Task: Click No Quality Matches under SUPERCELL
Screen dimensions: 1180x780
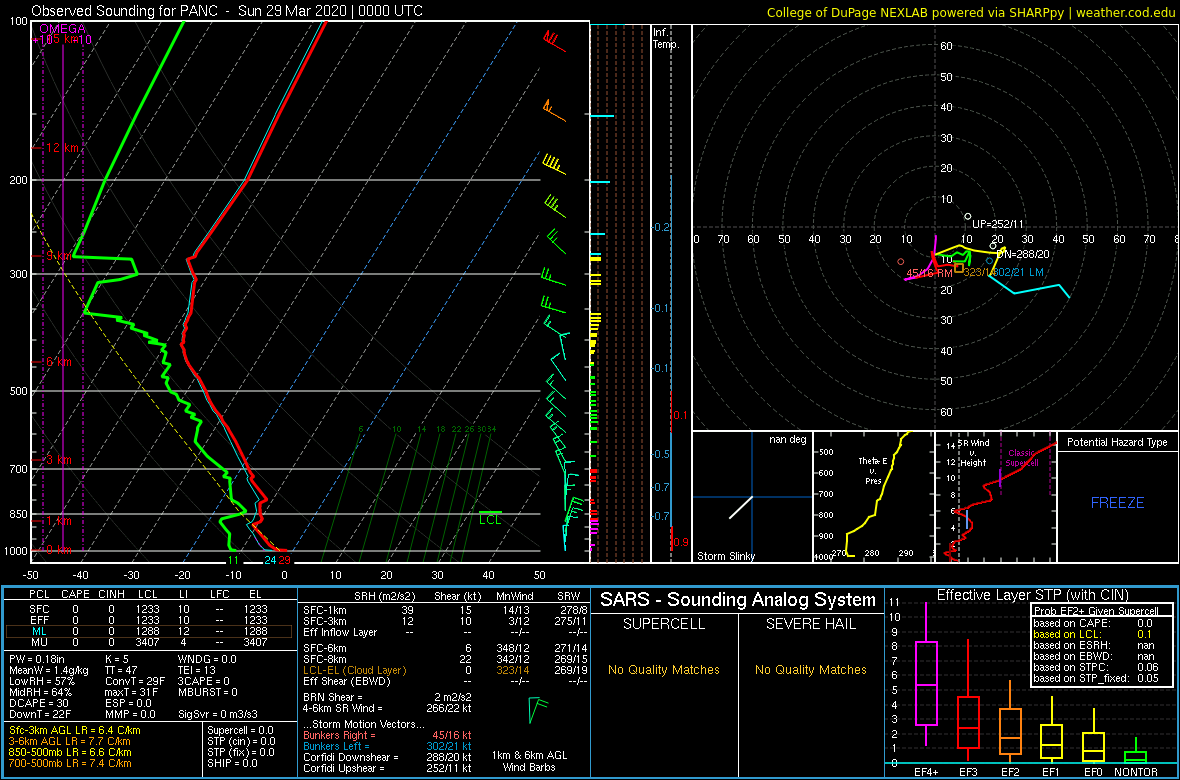Action: [x=664, y=669]
